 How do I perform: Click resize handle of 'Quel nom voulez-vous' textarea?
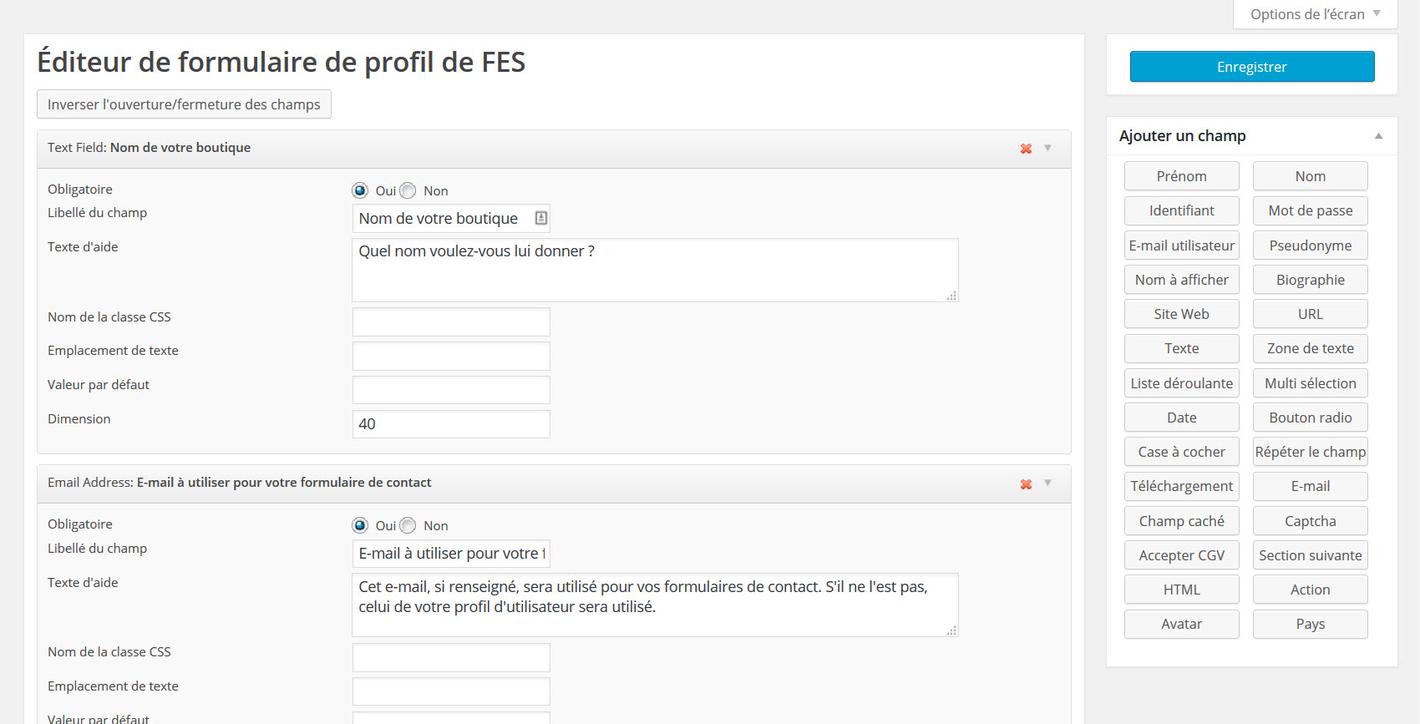pos(951,295)
